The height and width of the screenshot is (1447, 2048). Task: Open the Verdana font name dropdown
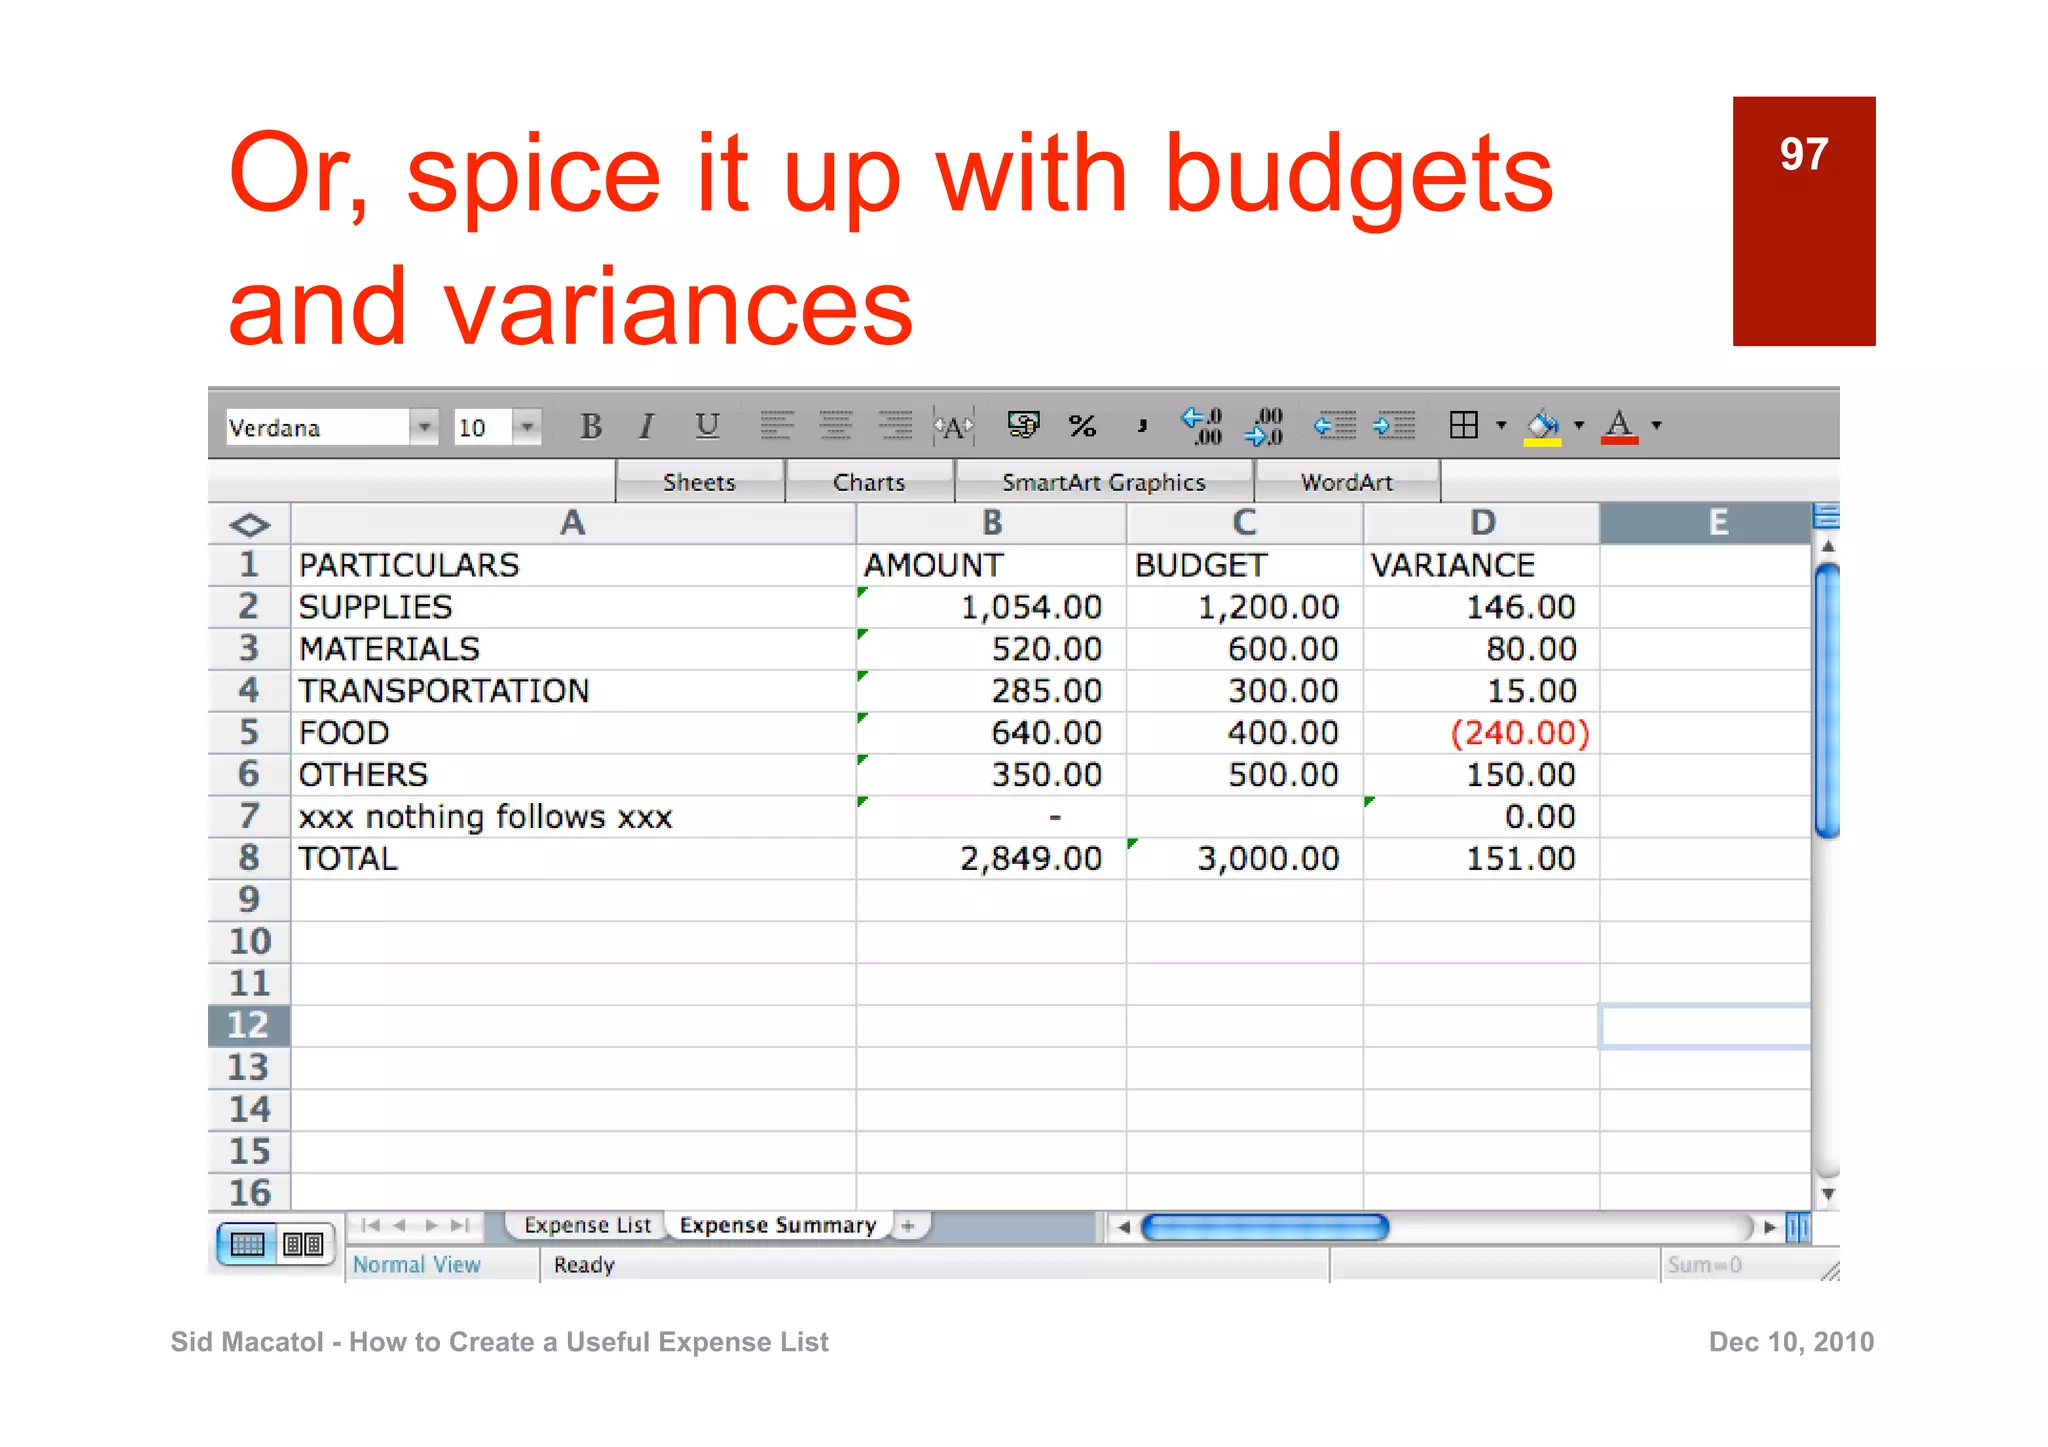[424, 427]
